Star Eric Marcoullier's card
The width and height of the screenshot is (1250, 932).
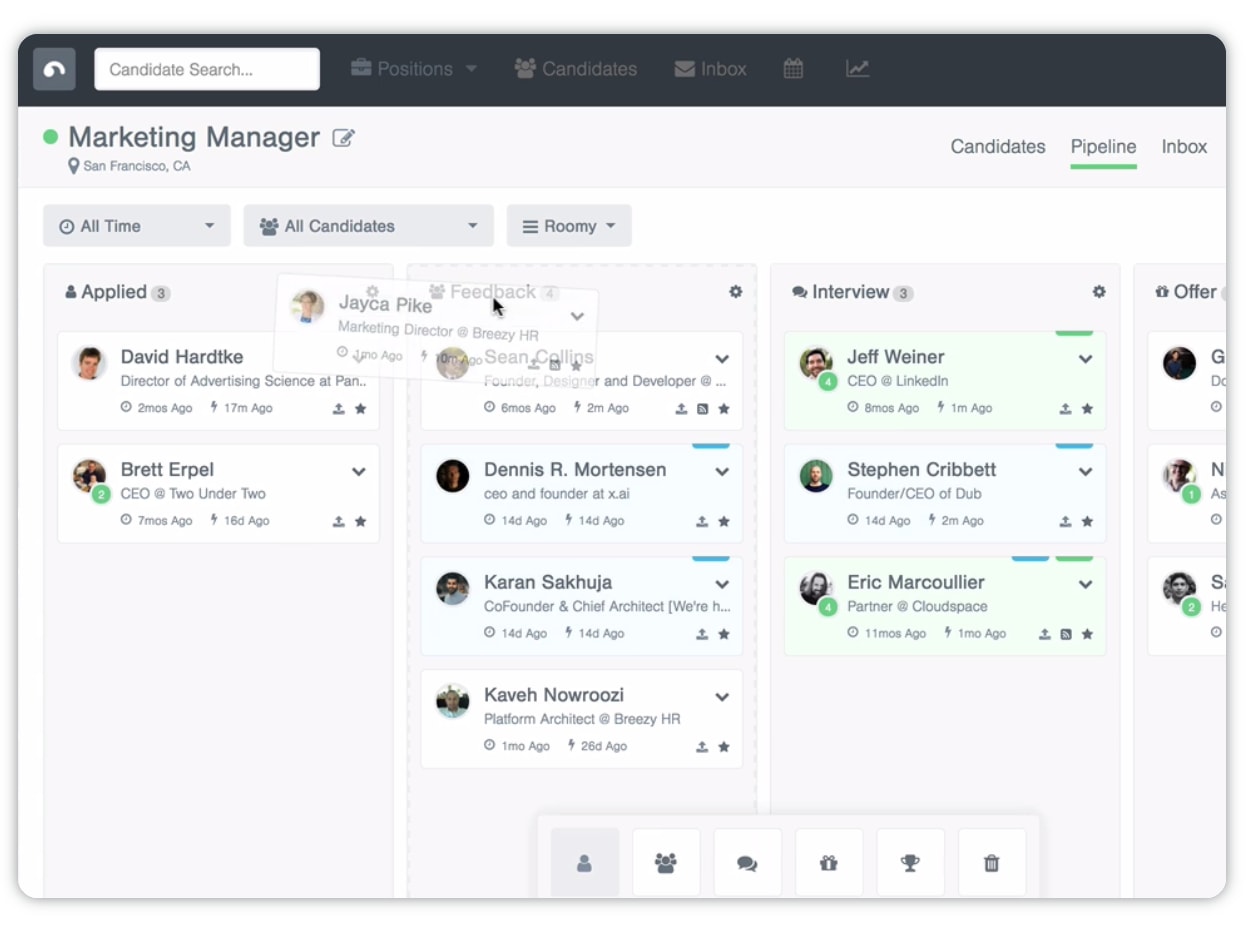point(1087,634)
